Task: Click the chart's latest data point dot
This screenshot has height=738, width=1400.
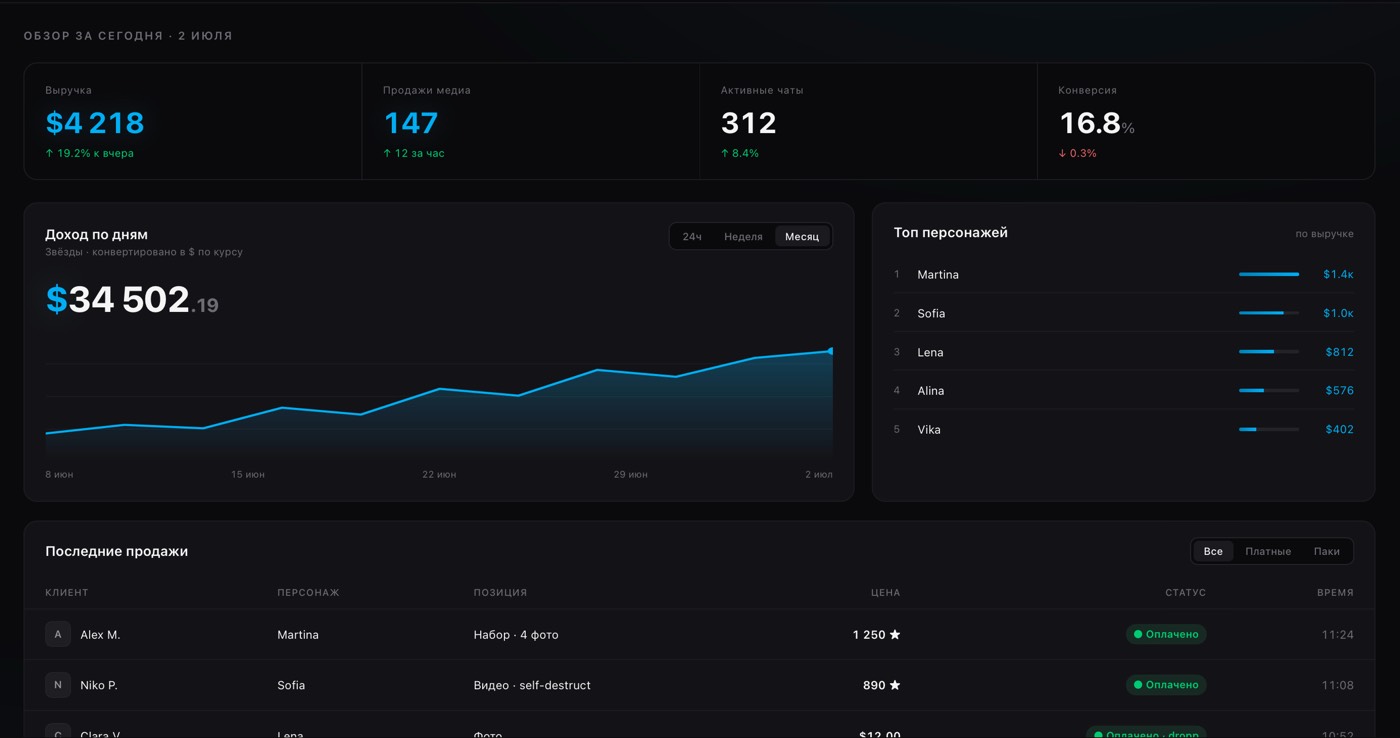Action: click(x=831, y=351)
